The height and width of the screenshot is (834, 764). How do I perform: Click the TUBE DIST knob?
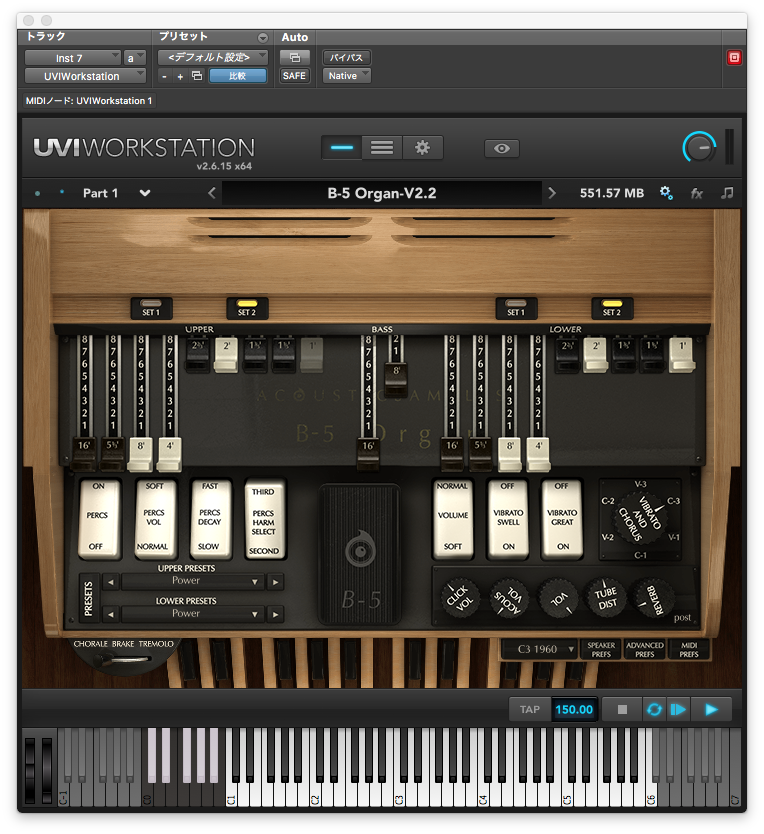[x=605, y=598]
